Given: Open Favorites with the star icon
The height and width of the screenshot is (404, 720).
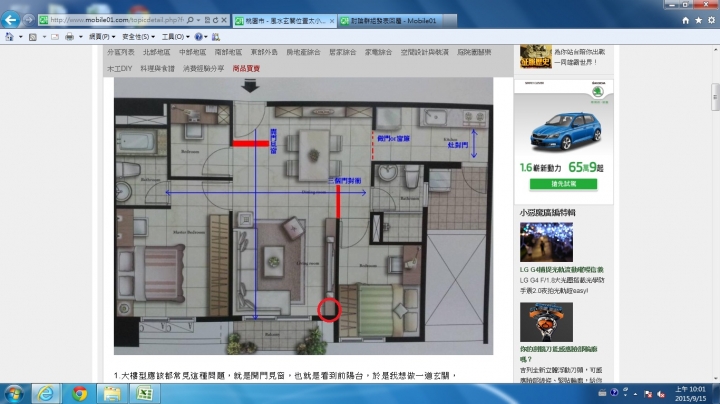Looking at the screenshot, I should tap(698, 20).
